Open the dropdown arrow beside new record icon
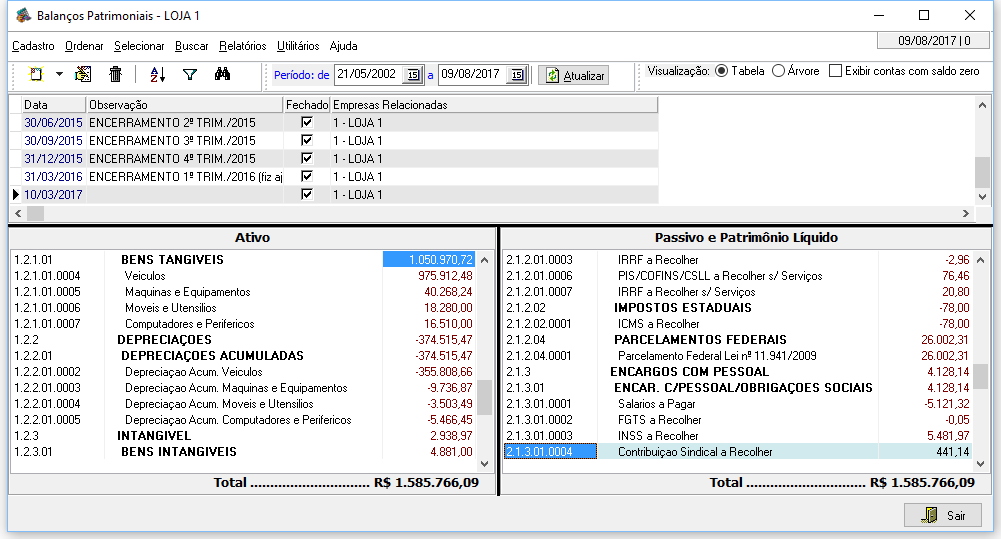This screenshot has width=1001, height=539. point(59,75)
